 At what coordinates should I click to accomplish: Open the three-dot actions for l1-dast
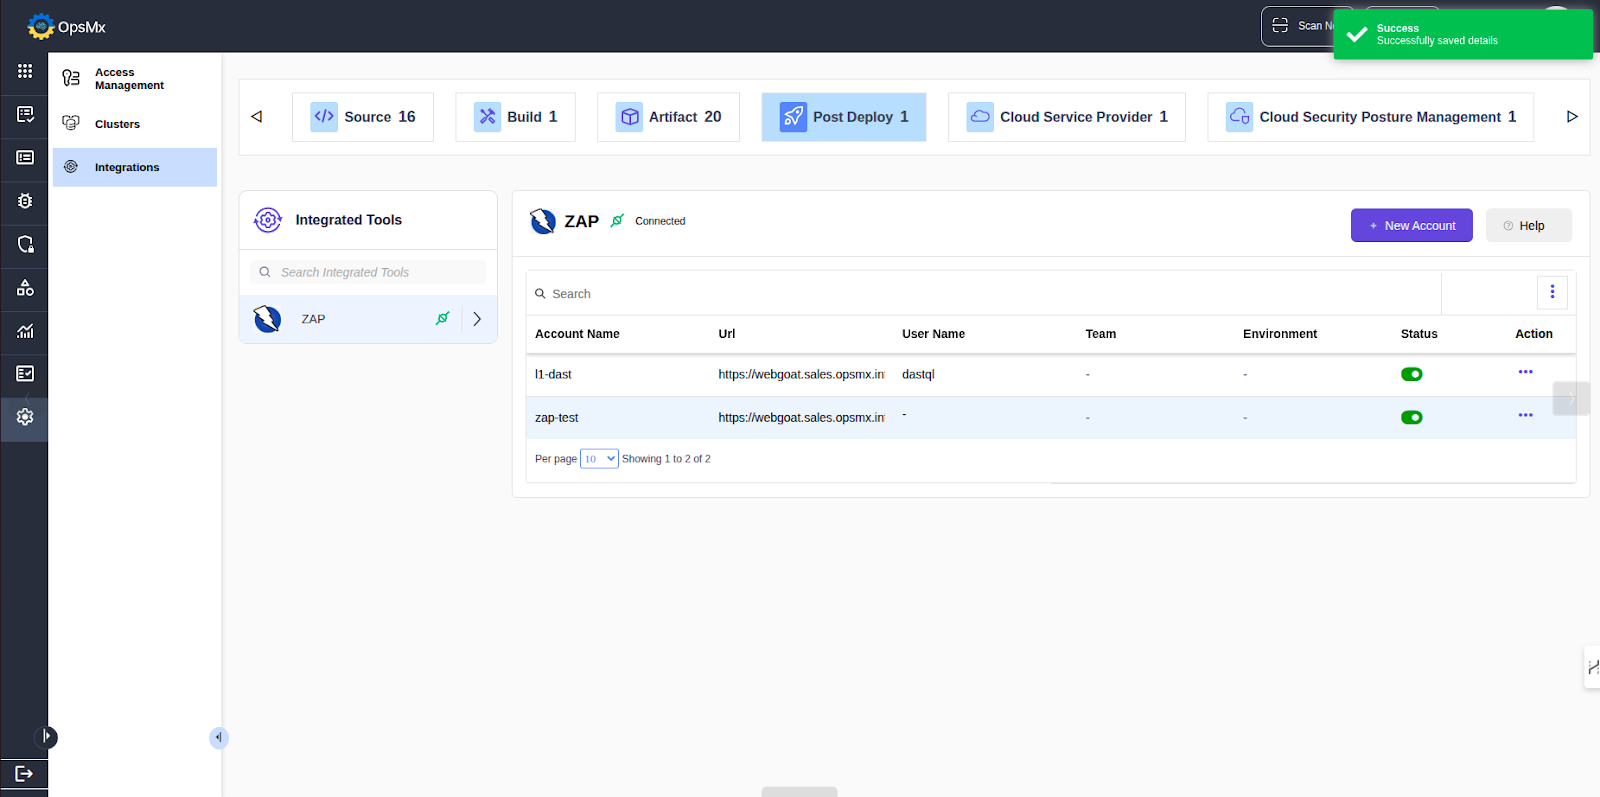[x=1525, y=372]
